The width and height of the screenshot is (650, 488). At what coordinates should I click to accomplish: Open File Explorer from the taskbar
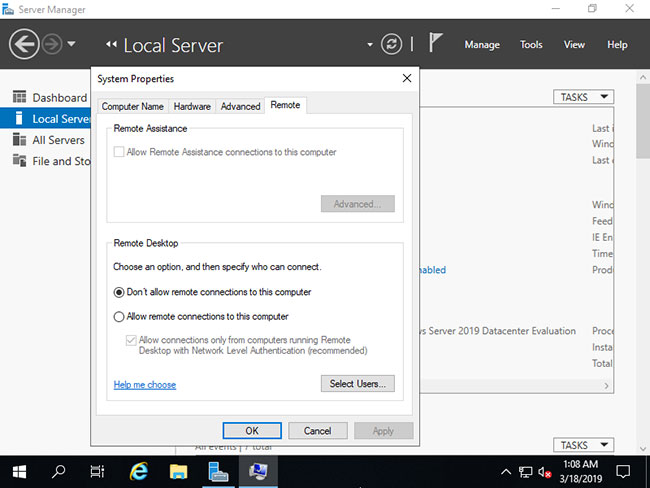[179, 471]
